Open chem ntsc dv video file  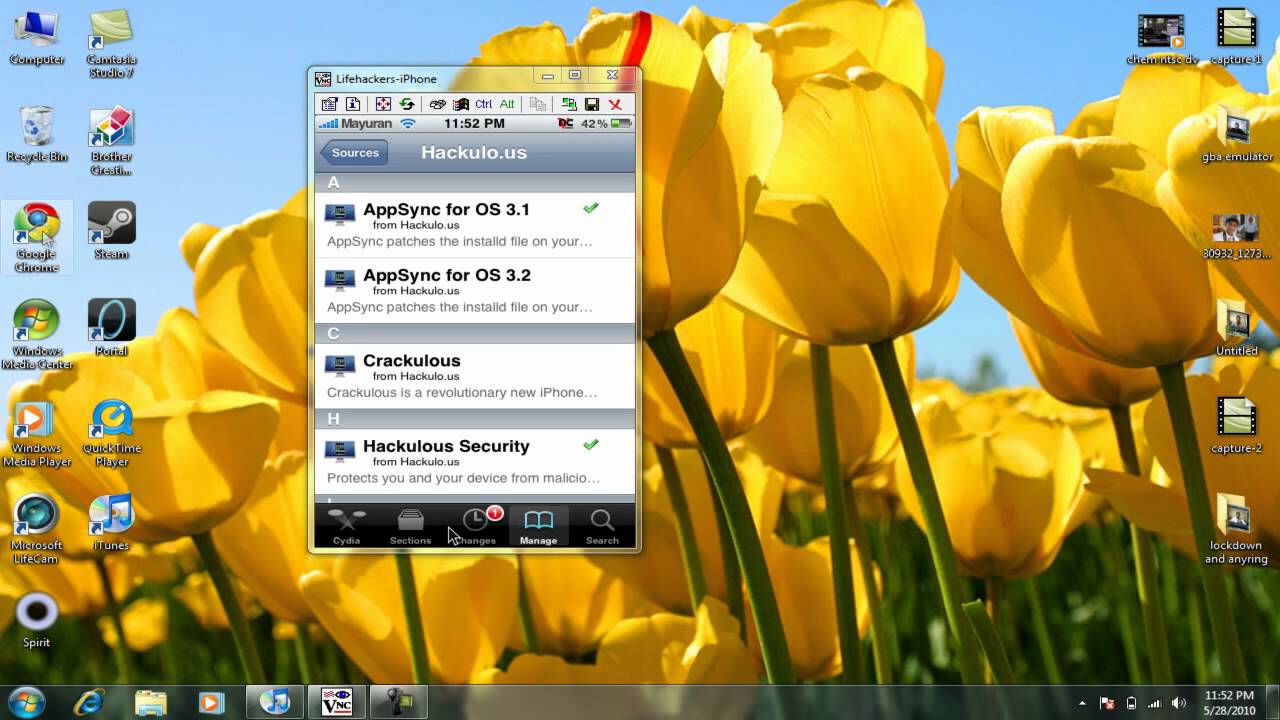(x=1161, y=38)
